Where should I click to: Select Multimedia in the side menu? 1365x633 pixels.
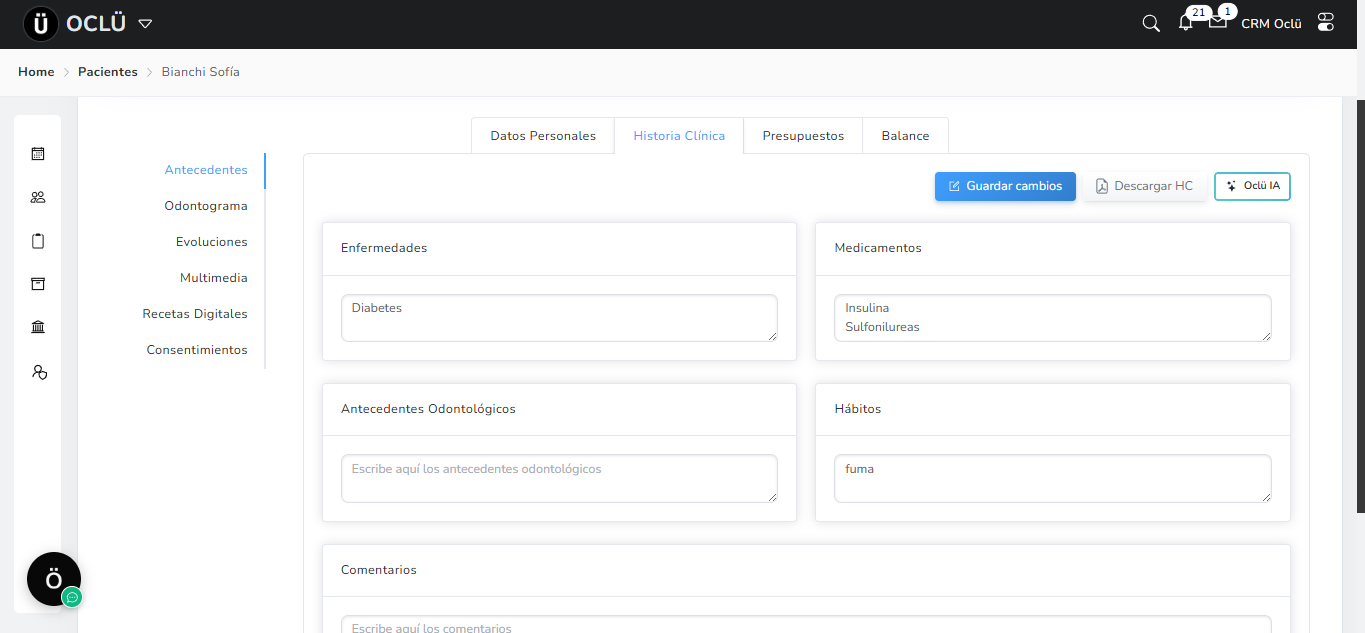point(214,278)
